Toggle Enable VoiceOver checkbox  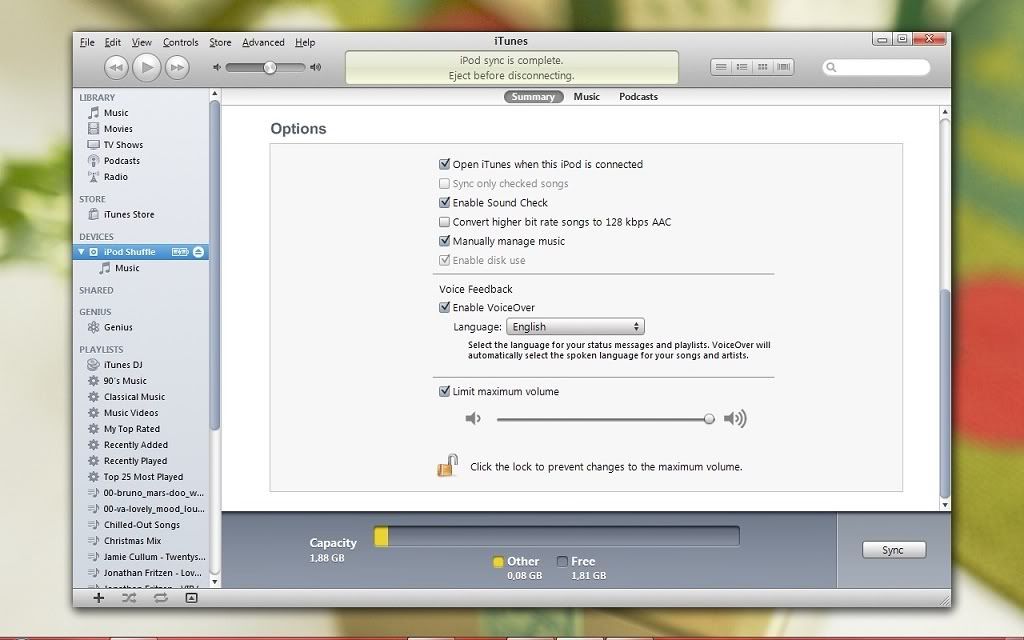click(445, 307)
